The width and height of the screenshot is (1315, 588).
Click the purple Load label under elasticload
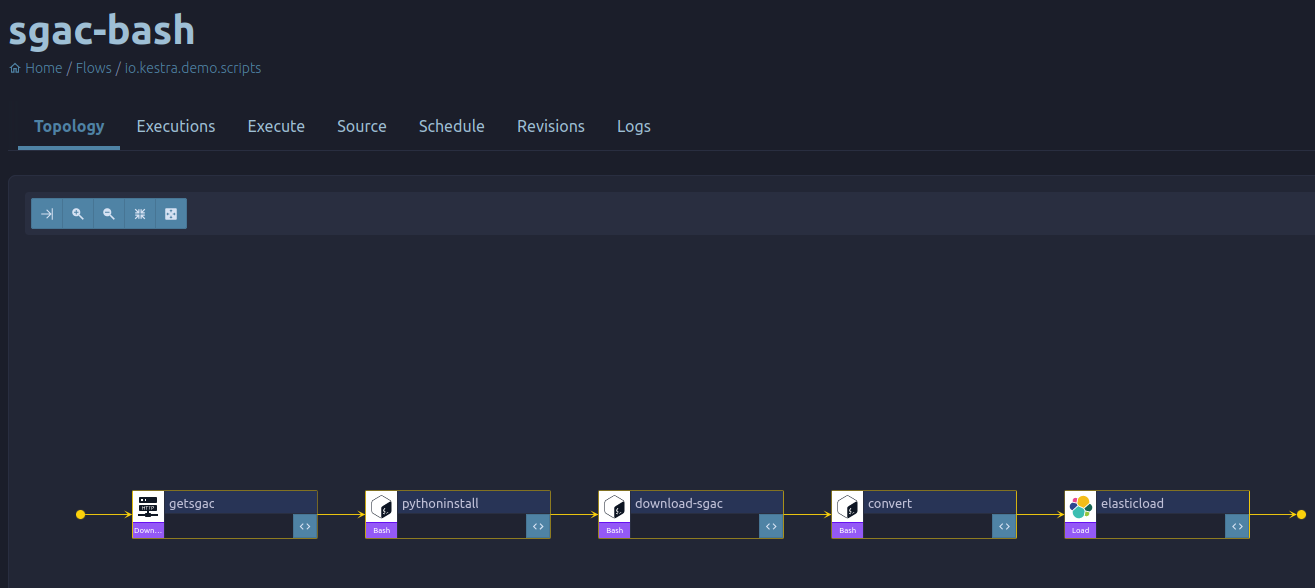tap(1080, 530)
